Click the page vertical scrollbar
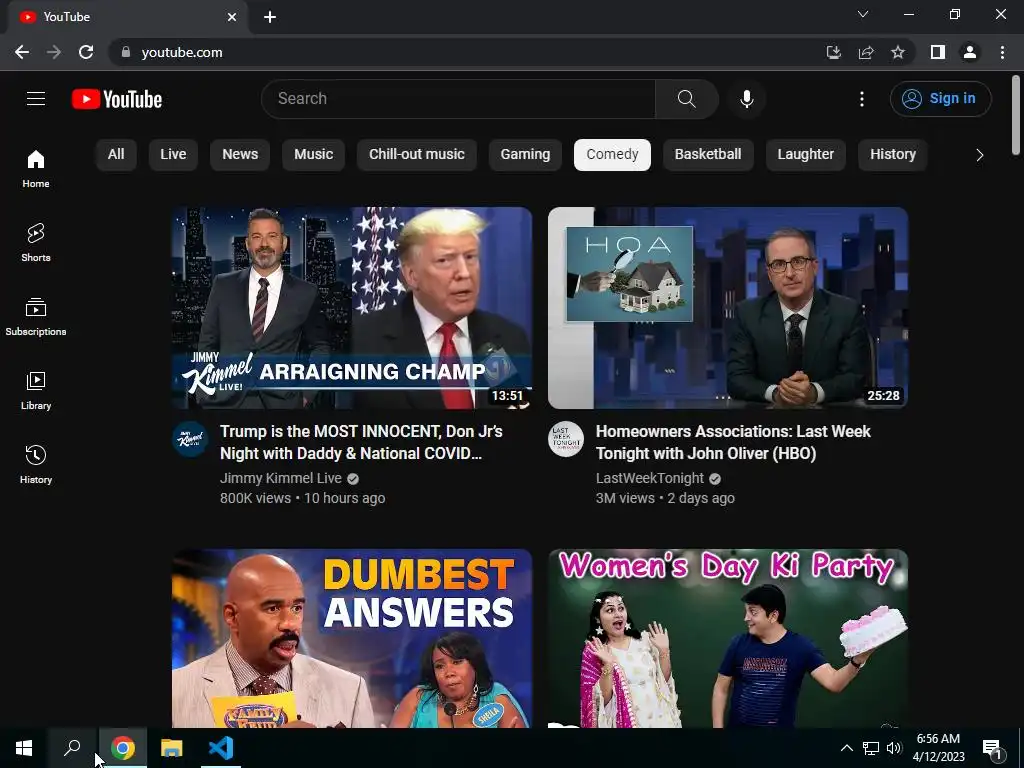The height and width of the screenshot is (768, 1024). 1016,115
